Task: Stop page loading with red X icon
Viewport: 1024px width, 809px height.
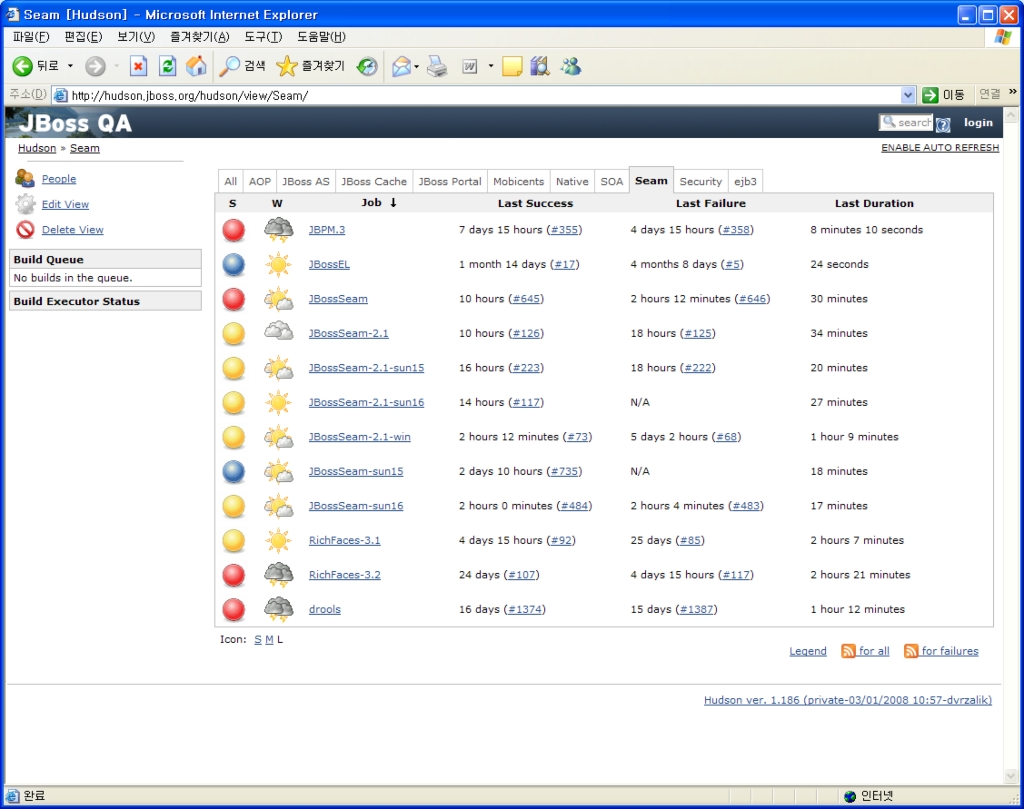Action: 138,65
